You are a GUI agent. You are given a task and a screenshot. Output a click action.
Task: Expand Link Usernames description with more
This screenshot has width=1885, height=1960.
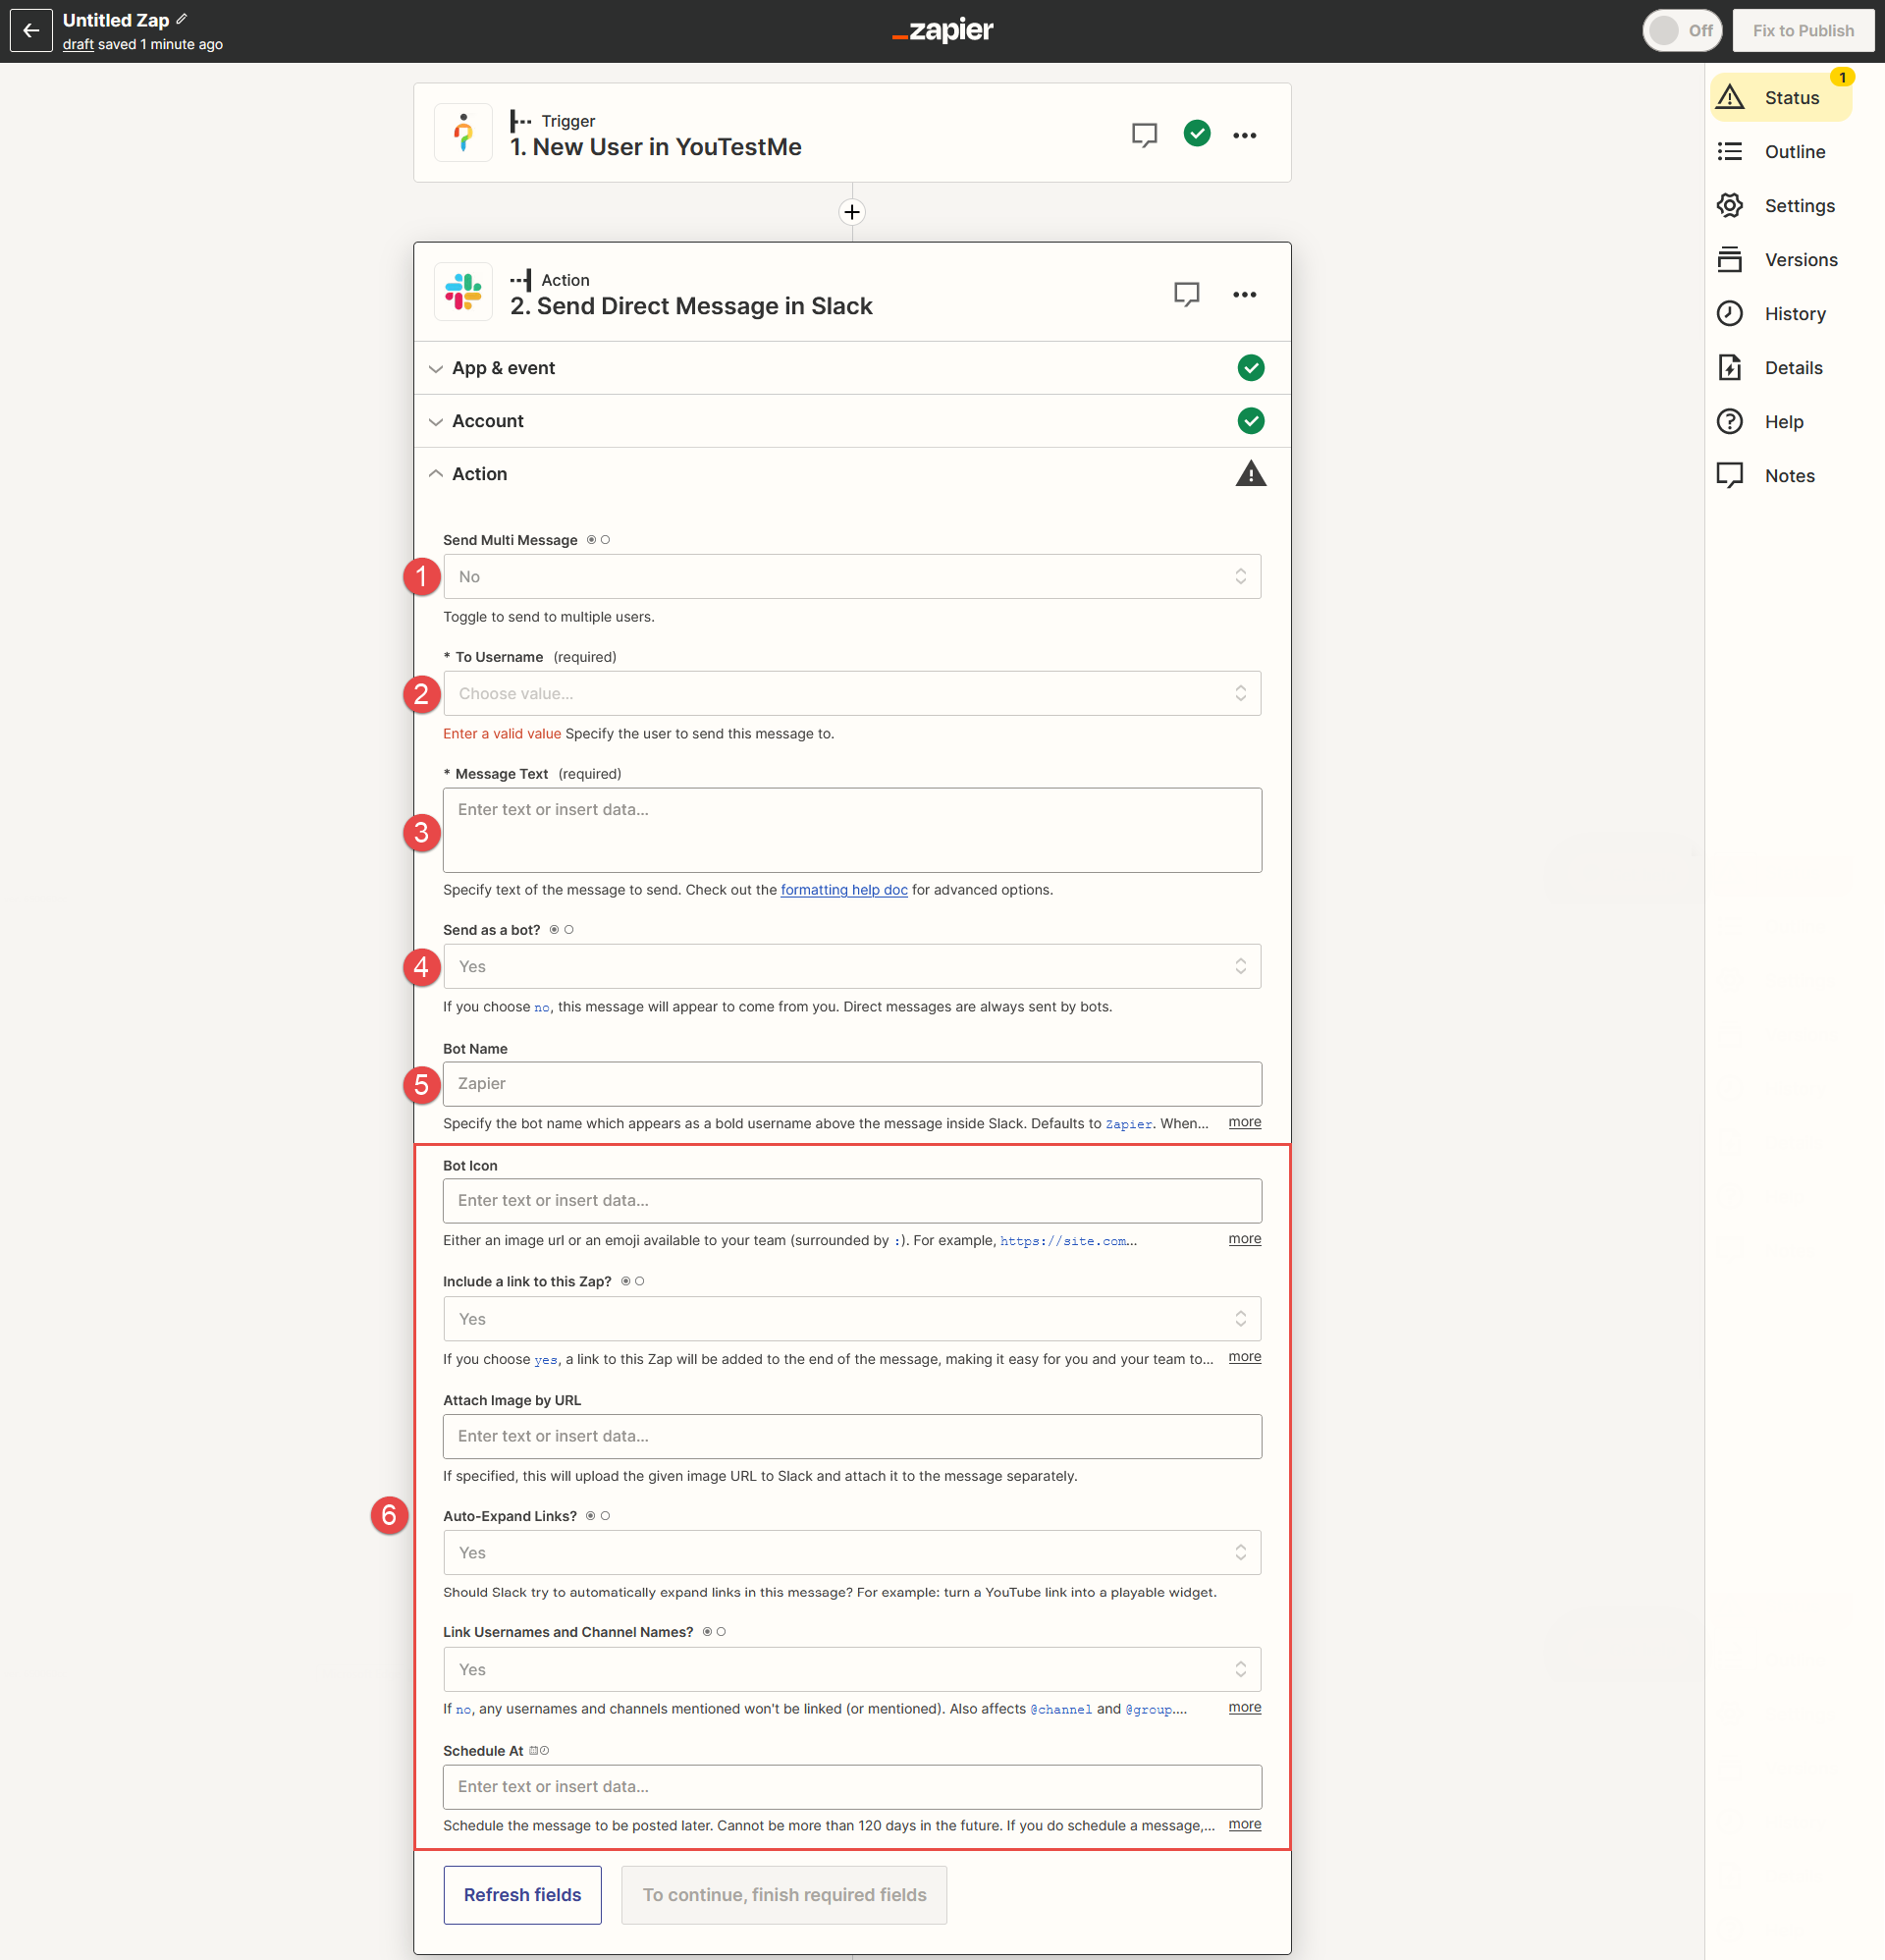click(1245, 1708)
